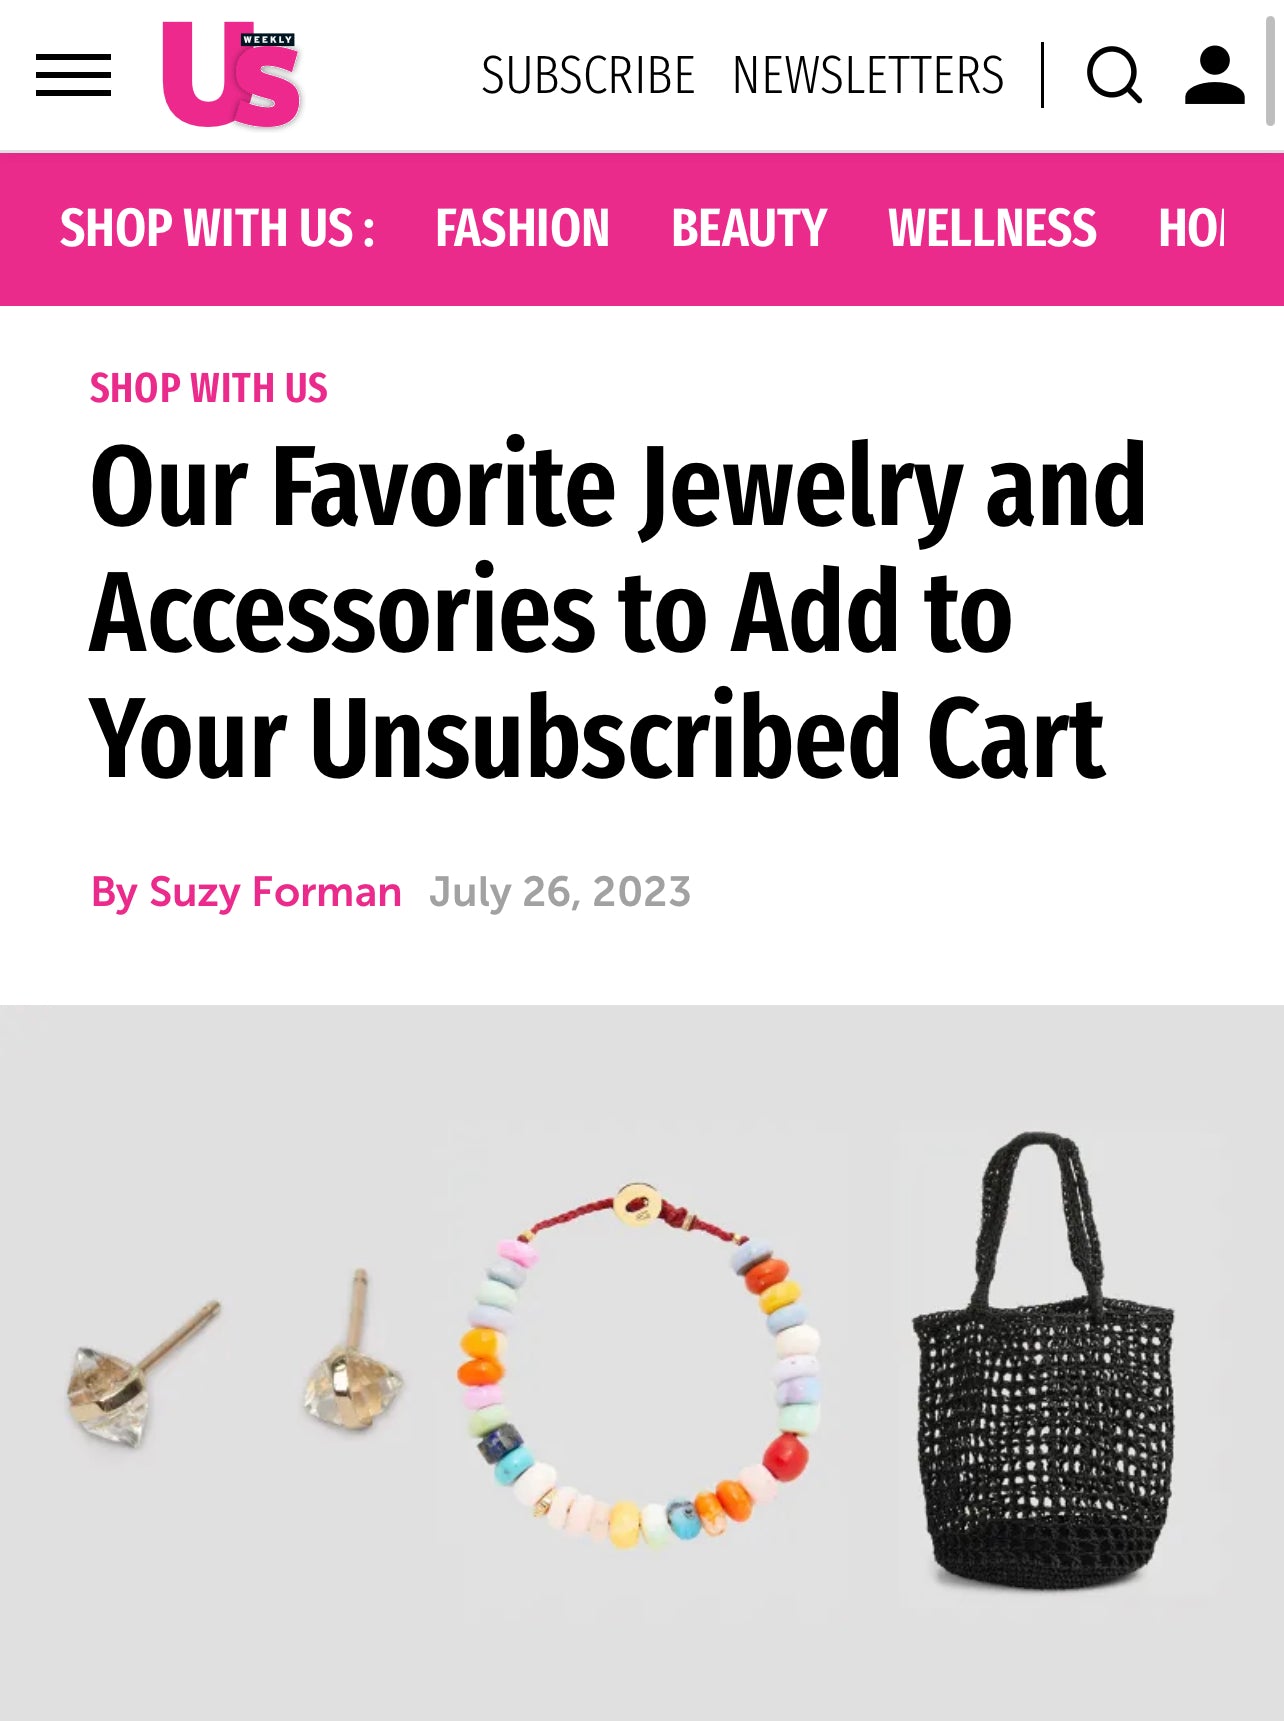Open the FASHION section
Screen dimensions: 1284x1721
pos(522,227)
